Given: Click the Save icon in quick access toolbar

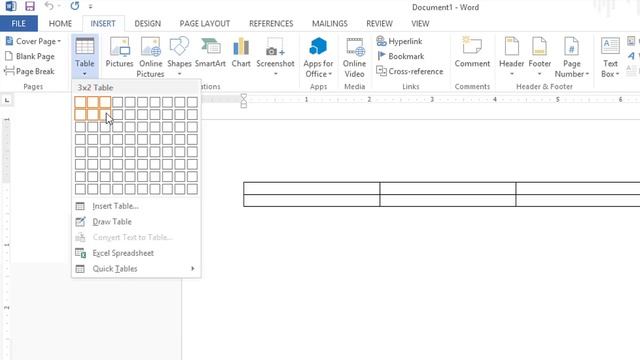Looking at the screenshot, I should tap(30, 6).
